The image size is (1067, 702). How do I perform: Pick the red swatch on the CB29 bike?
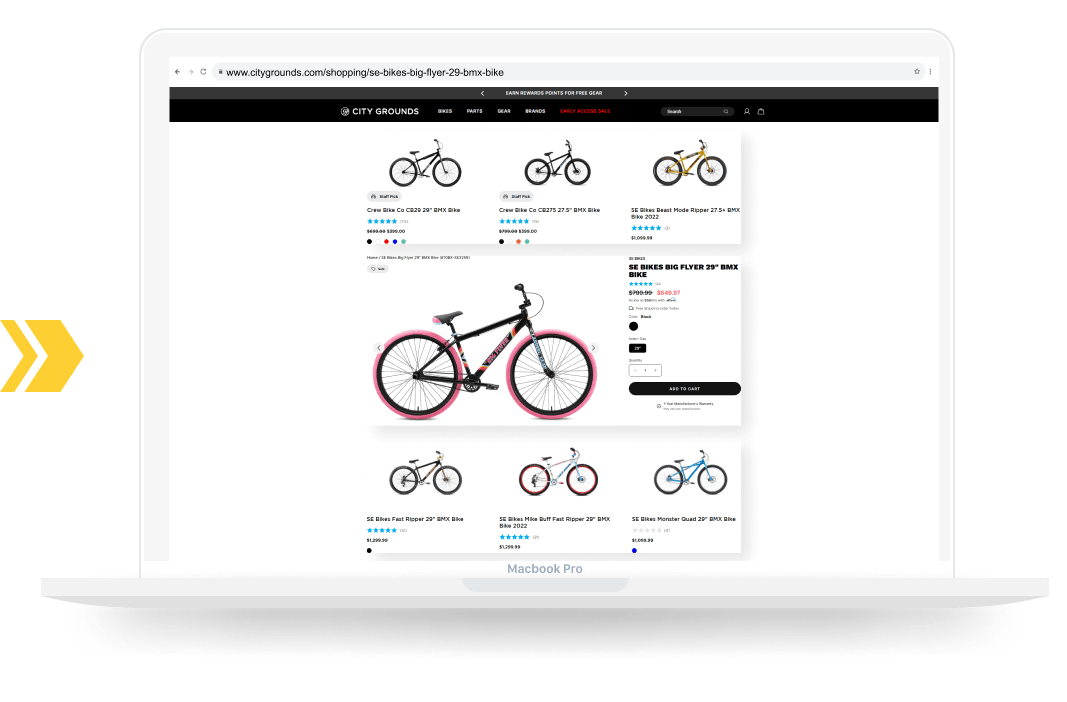tap(387, 241)
